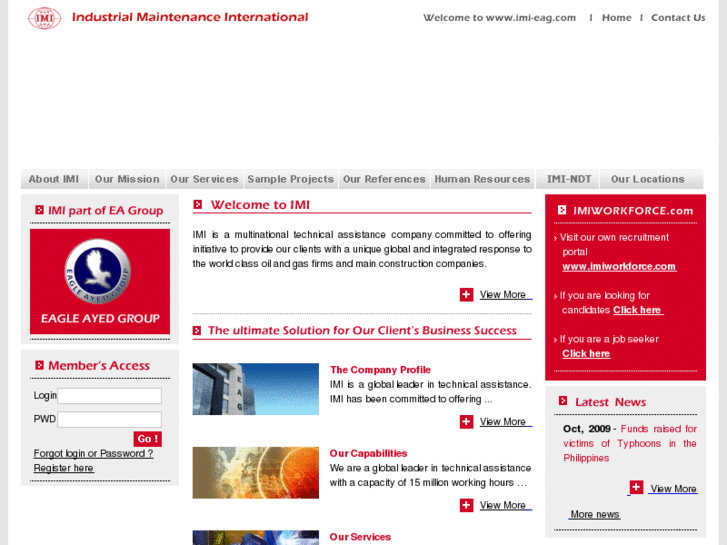Viewport: 727px width, 545px height.
Task: Click plus icon beside Welcome to IMI View More
Action: click(x=466, y=295)
